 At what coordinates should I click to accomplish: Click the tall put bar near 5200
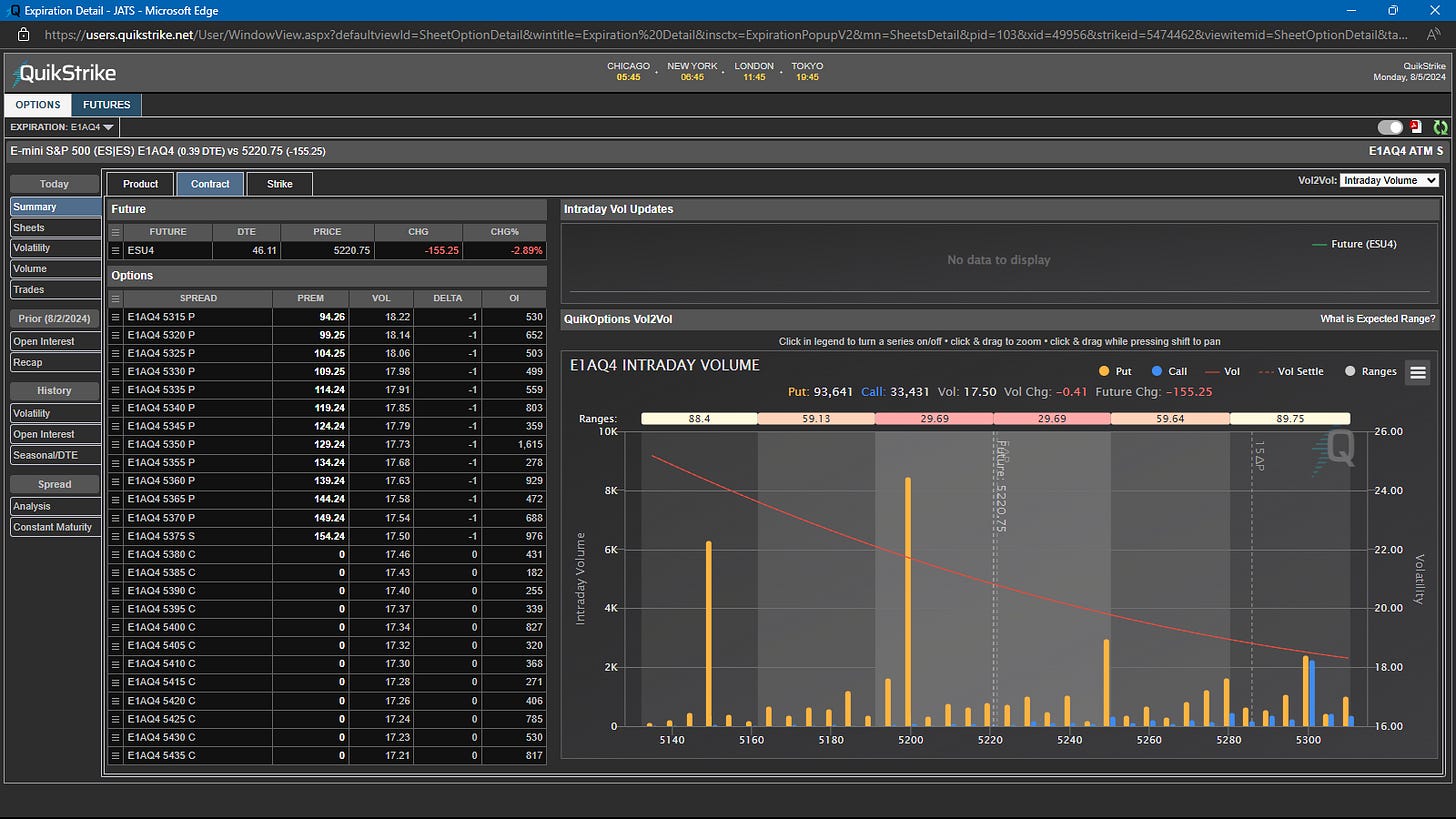click(908, 602)
